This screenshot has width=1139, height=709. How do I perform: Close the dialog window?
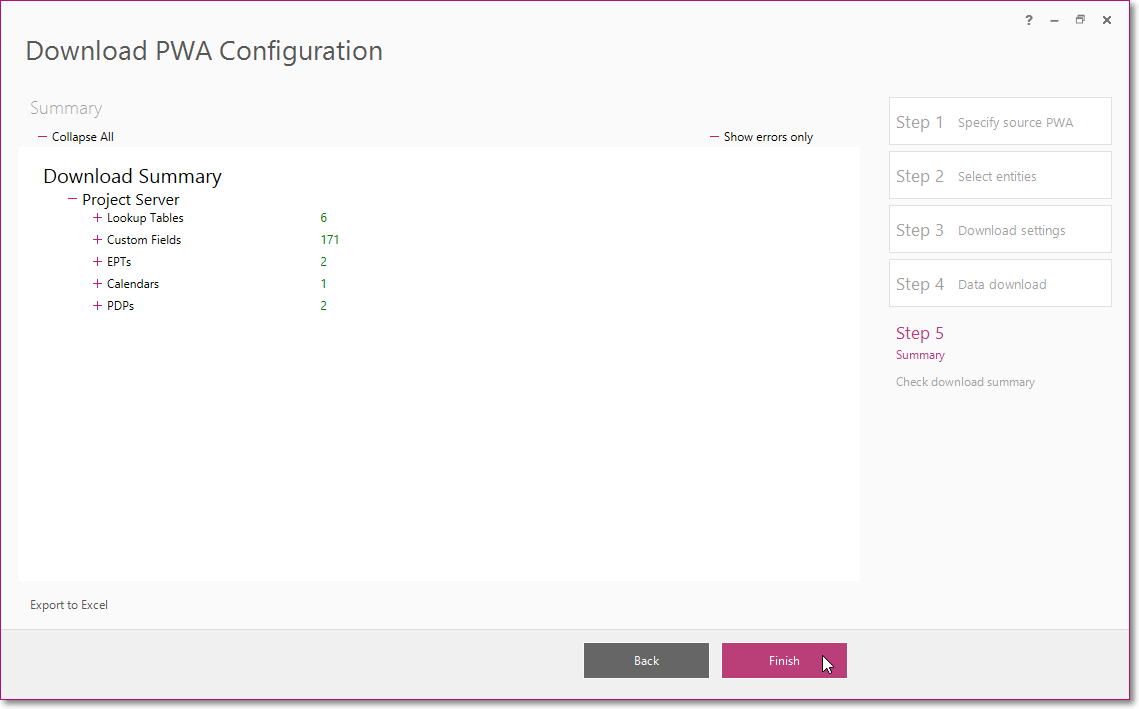point(1107,20)
